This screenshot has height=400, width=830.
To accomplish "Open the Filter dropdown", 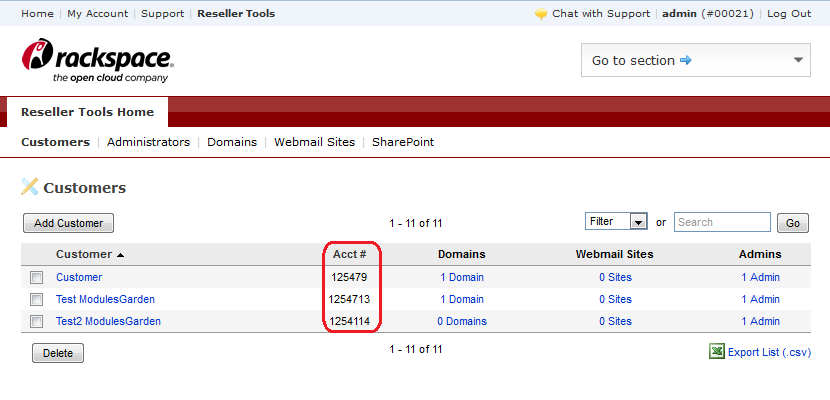I will point(616,222).
